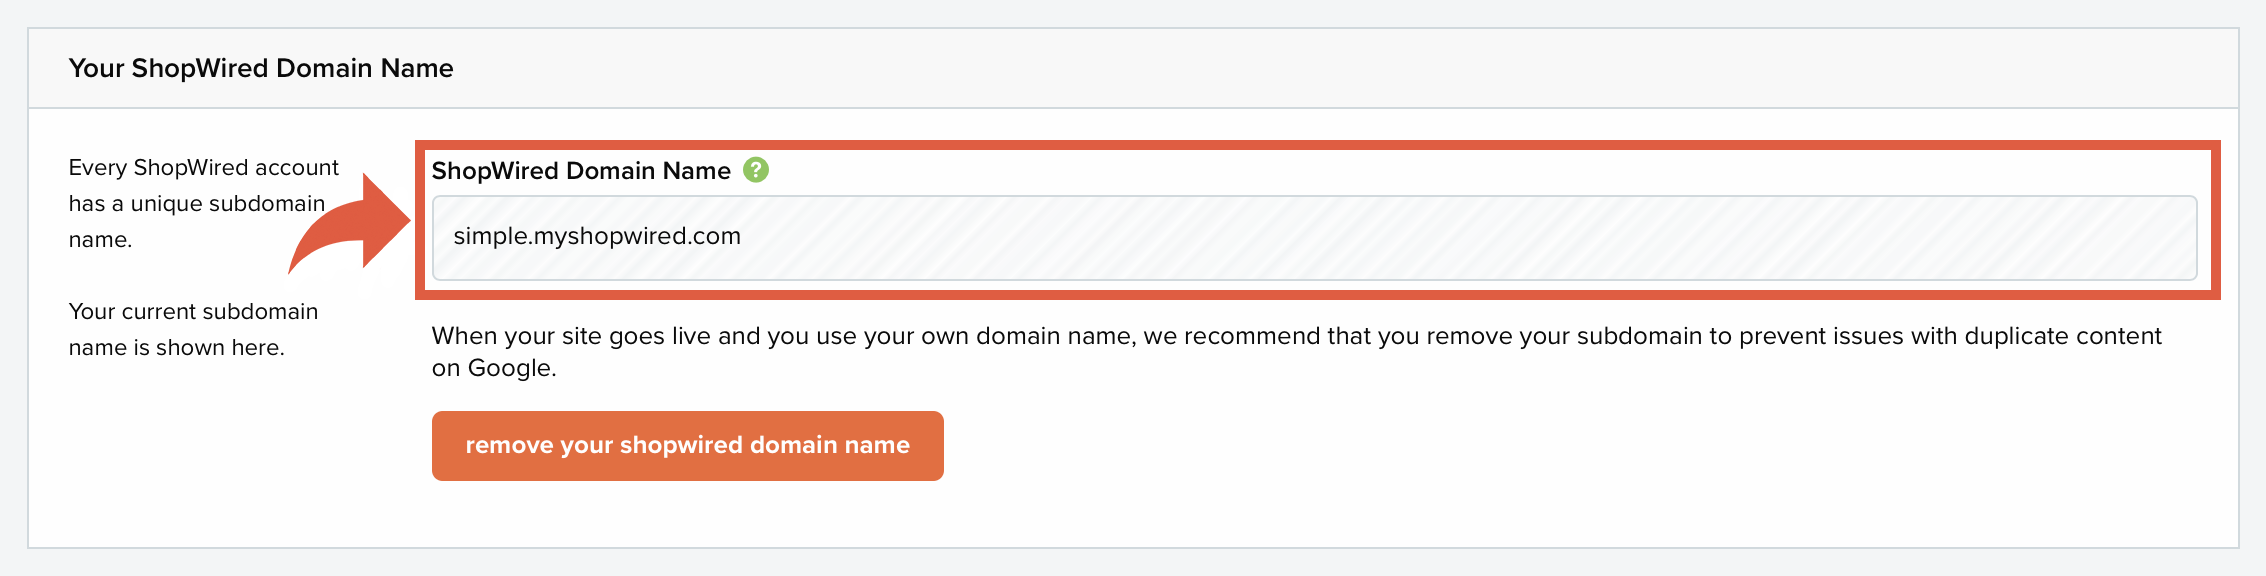Click the Your current subdomain note
2266x576 pixels.
click(193, 329)
